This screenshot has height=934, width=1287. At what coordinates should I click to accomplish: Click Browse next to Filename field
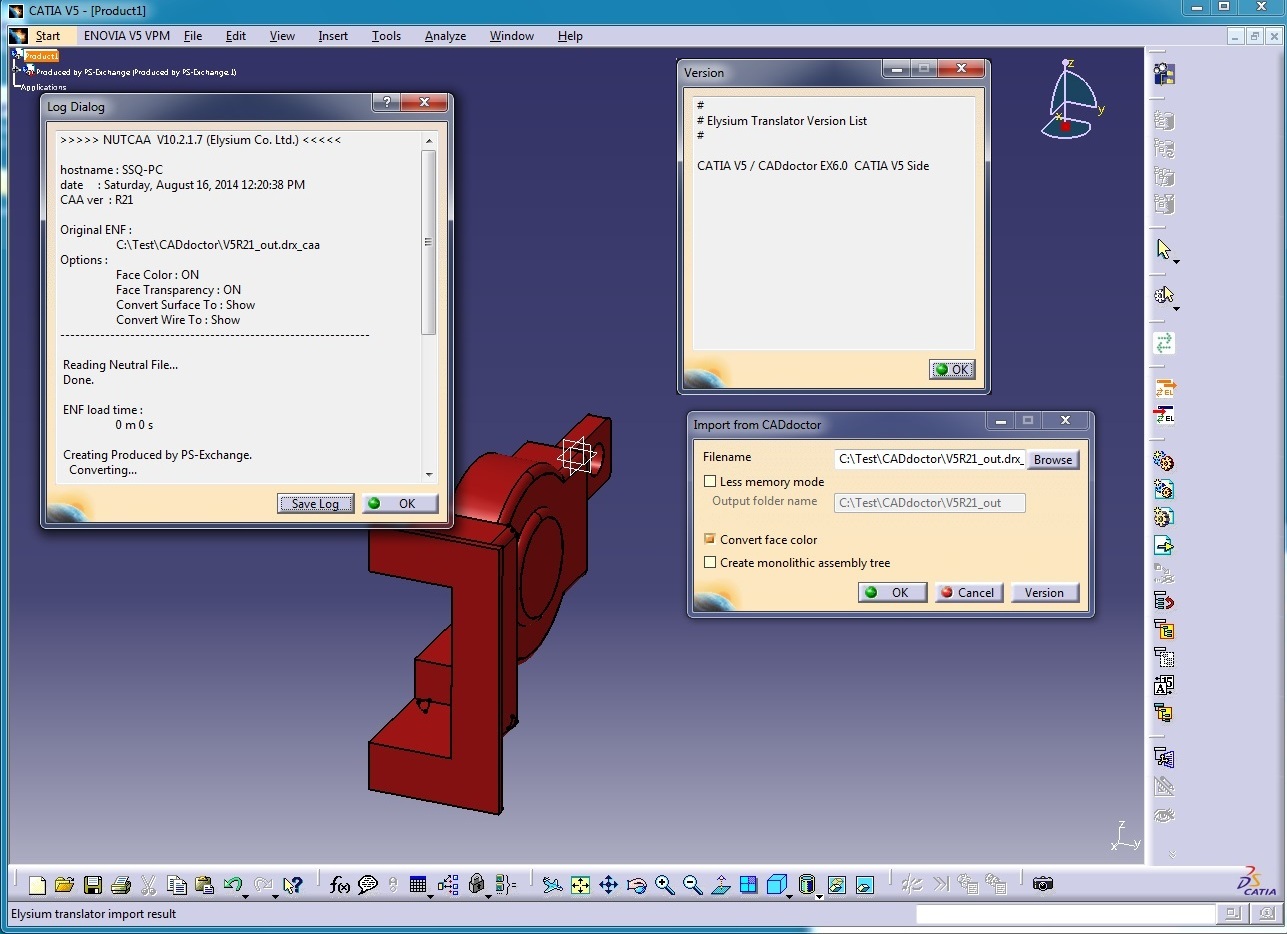coord(1052,460)
